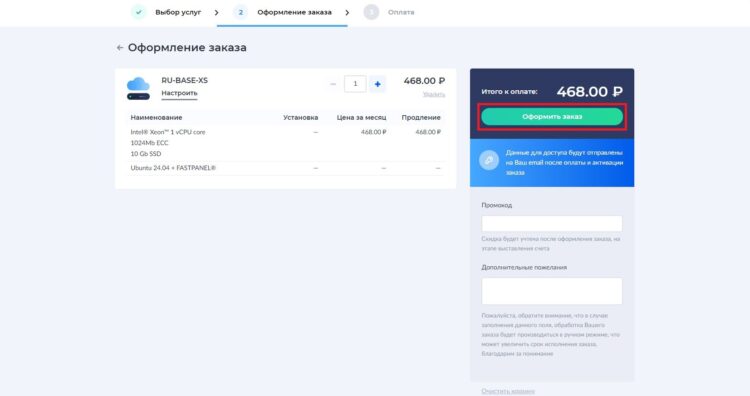Select the Оплата step
750x396 pixels.
(401, 12)
